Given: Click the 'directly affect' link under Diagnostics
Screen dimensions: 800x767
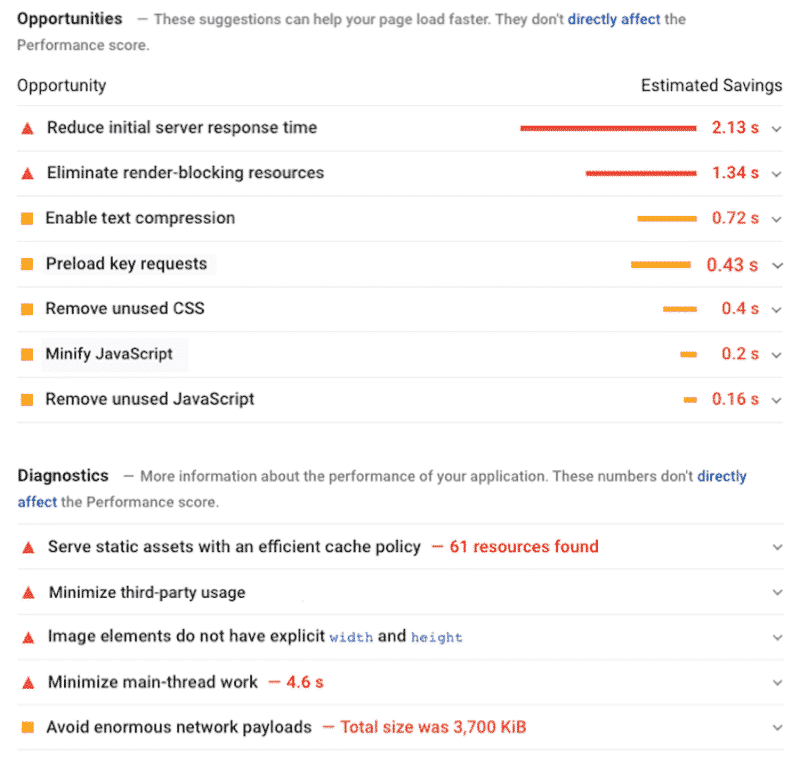Looking at the screenshot, I should (x=722, y=476).
